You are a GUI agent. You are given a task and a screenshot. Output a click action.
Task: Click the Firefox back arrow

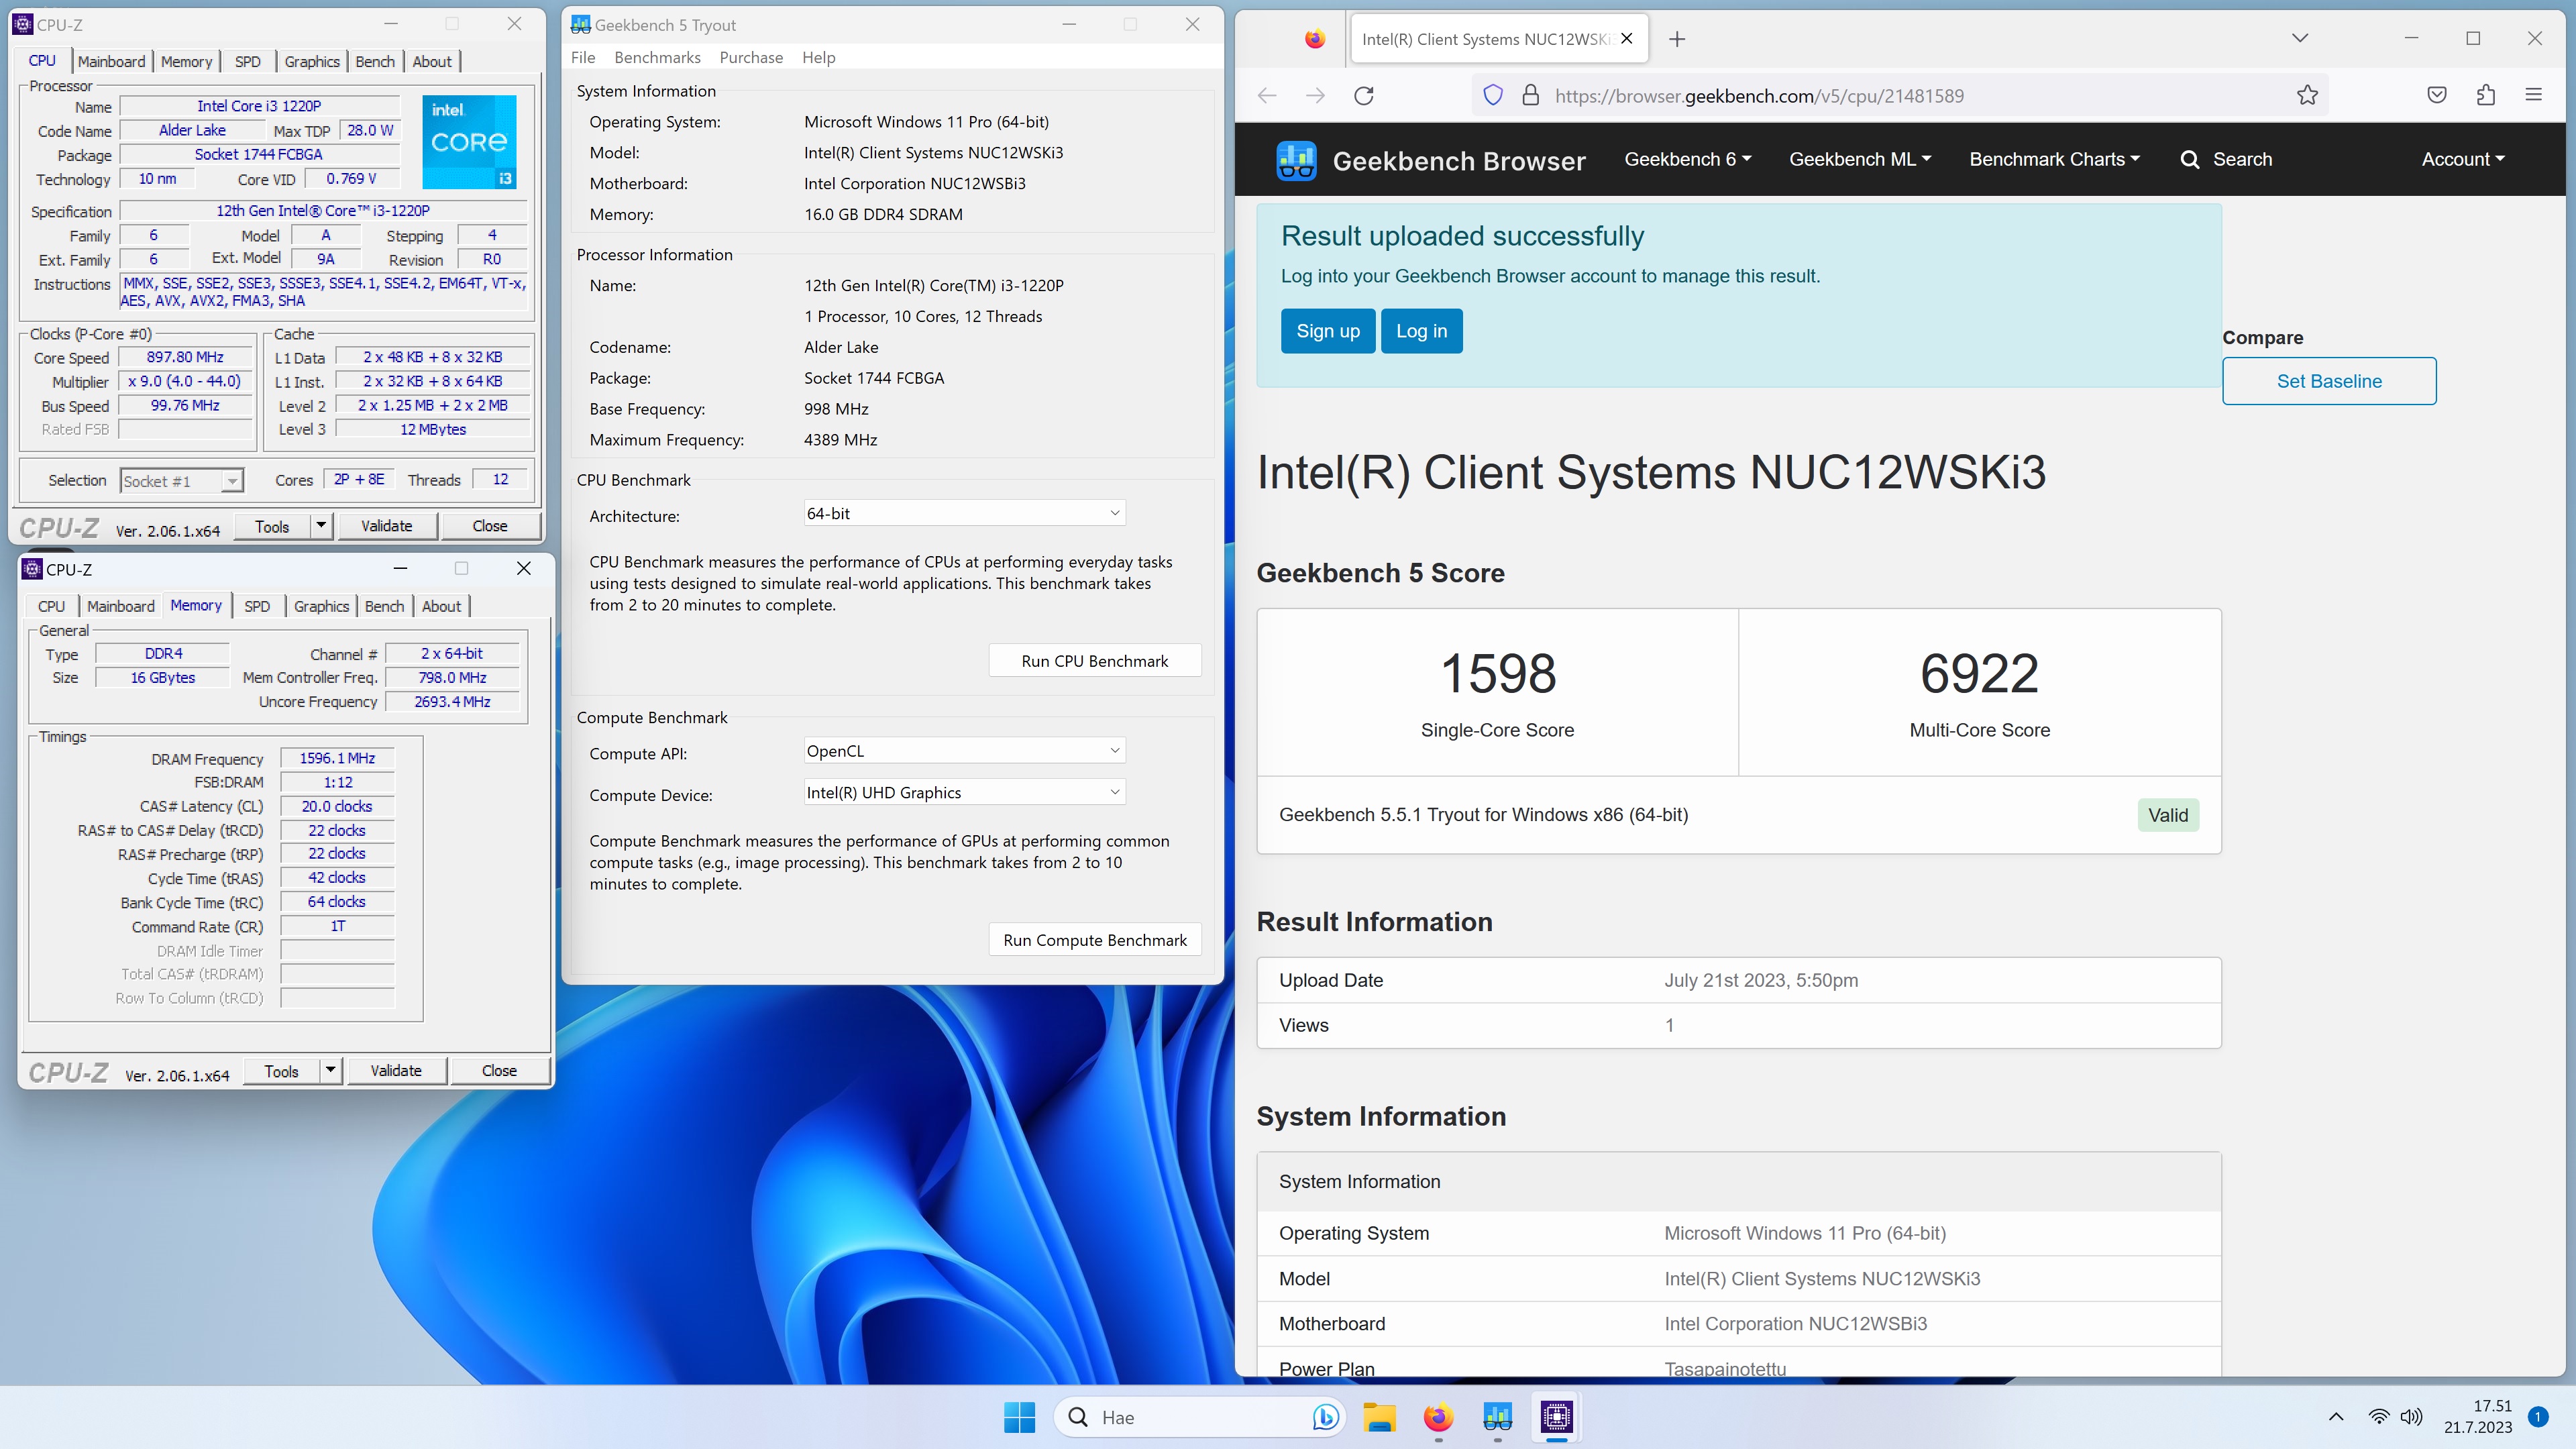1267,95
